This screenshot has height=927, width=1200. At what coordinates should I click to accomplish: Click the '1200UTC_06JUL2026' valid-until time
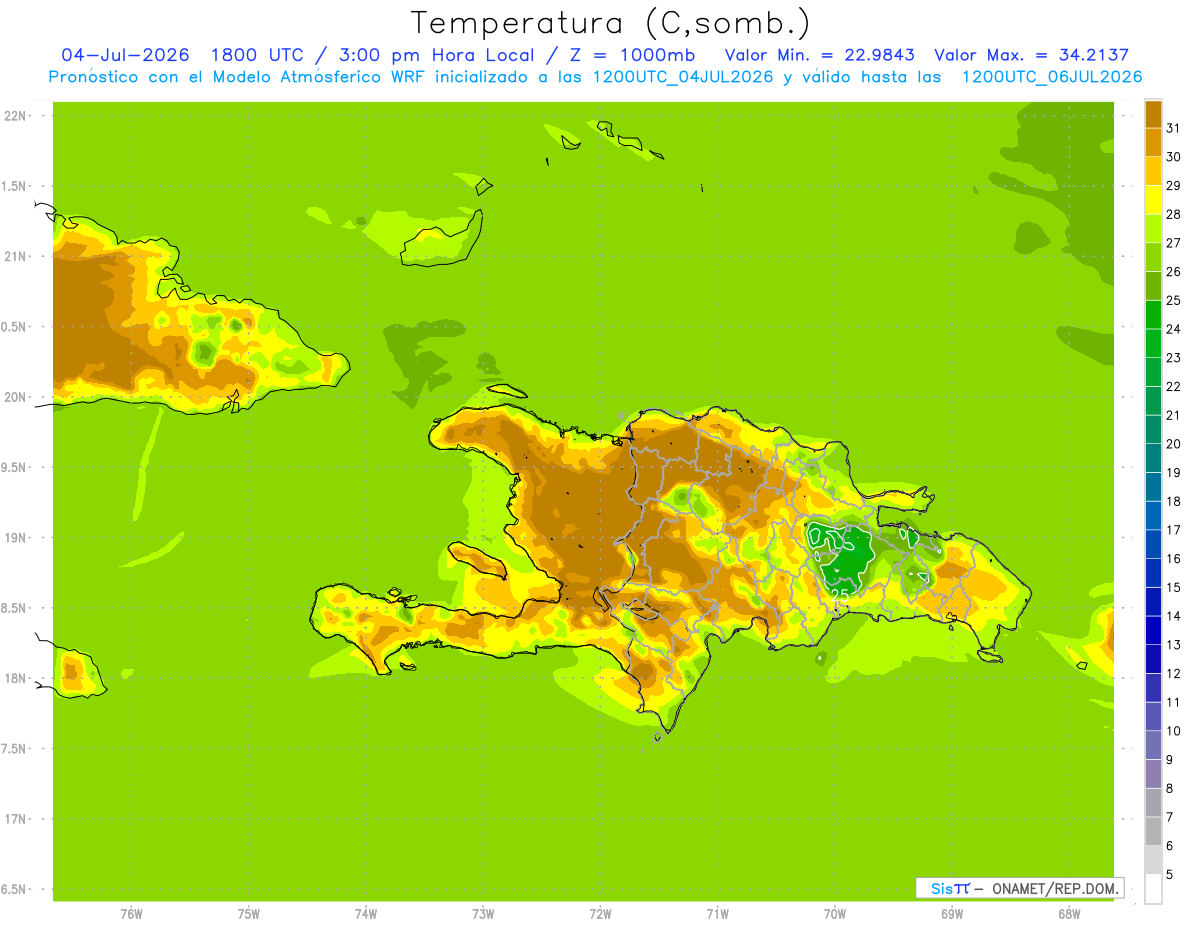(1051, 77)
